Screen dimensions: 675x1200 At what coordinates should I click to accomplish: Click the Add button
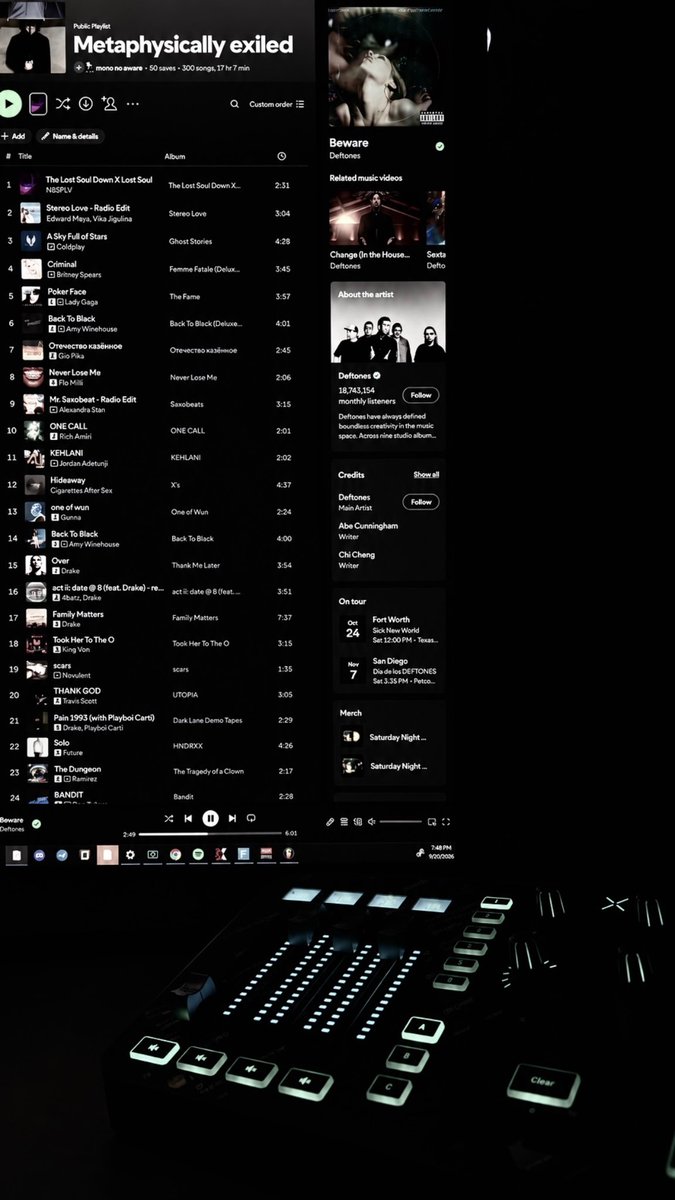[x=14, y=136]
